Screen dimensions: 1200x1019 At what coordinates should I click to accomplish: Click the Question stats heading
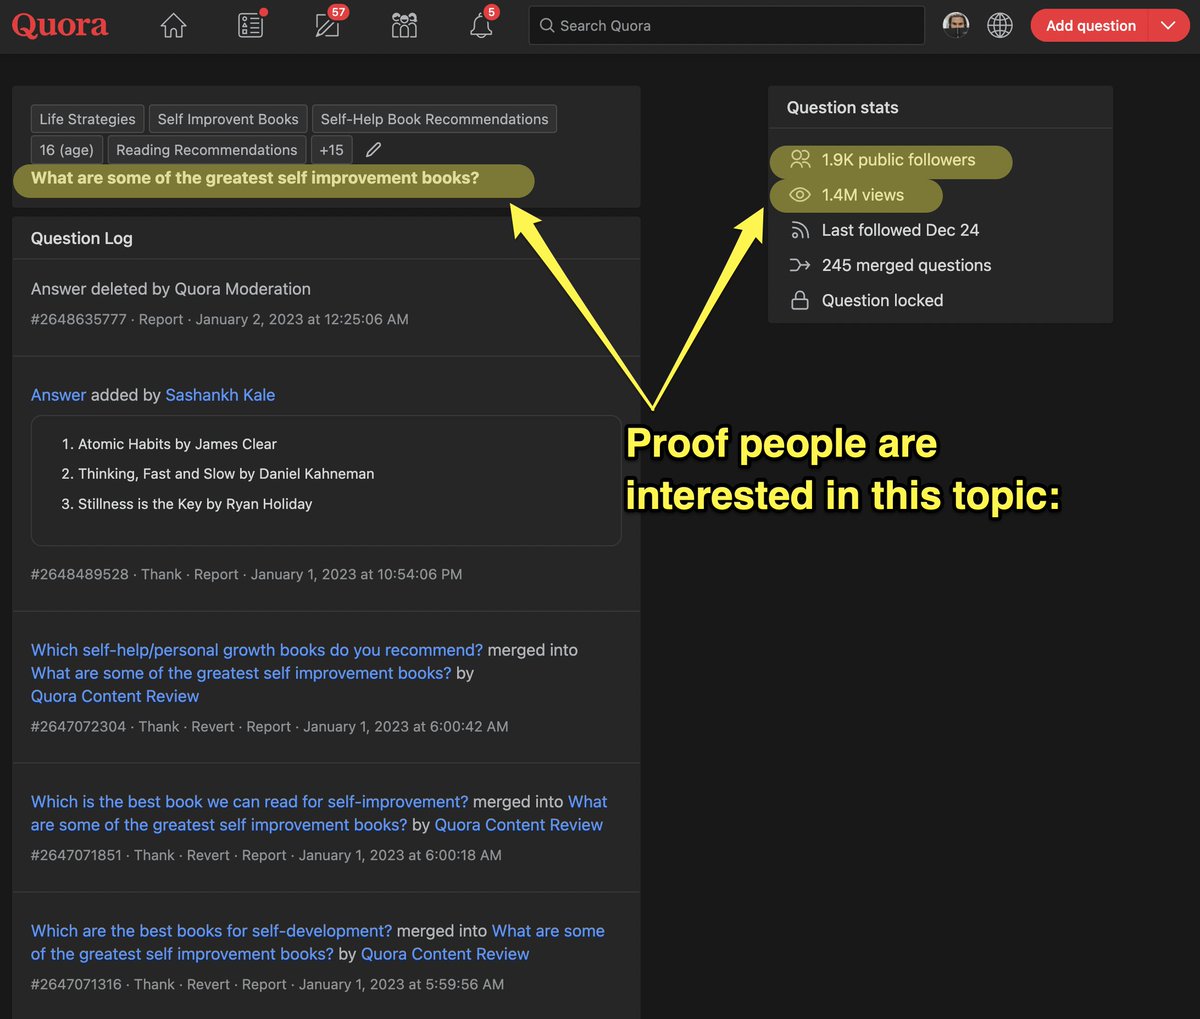[x=843, y=107]
